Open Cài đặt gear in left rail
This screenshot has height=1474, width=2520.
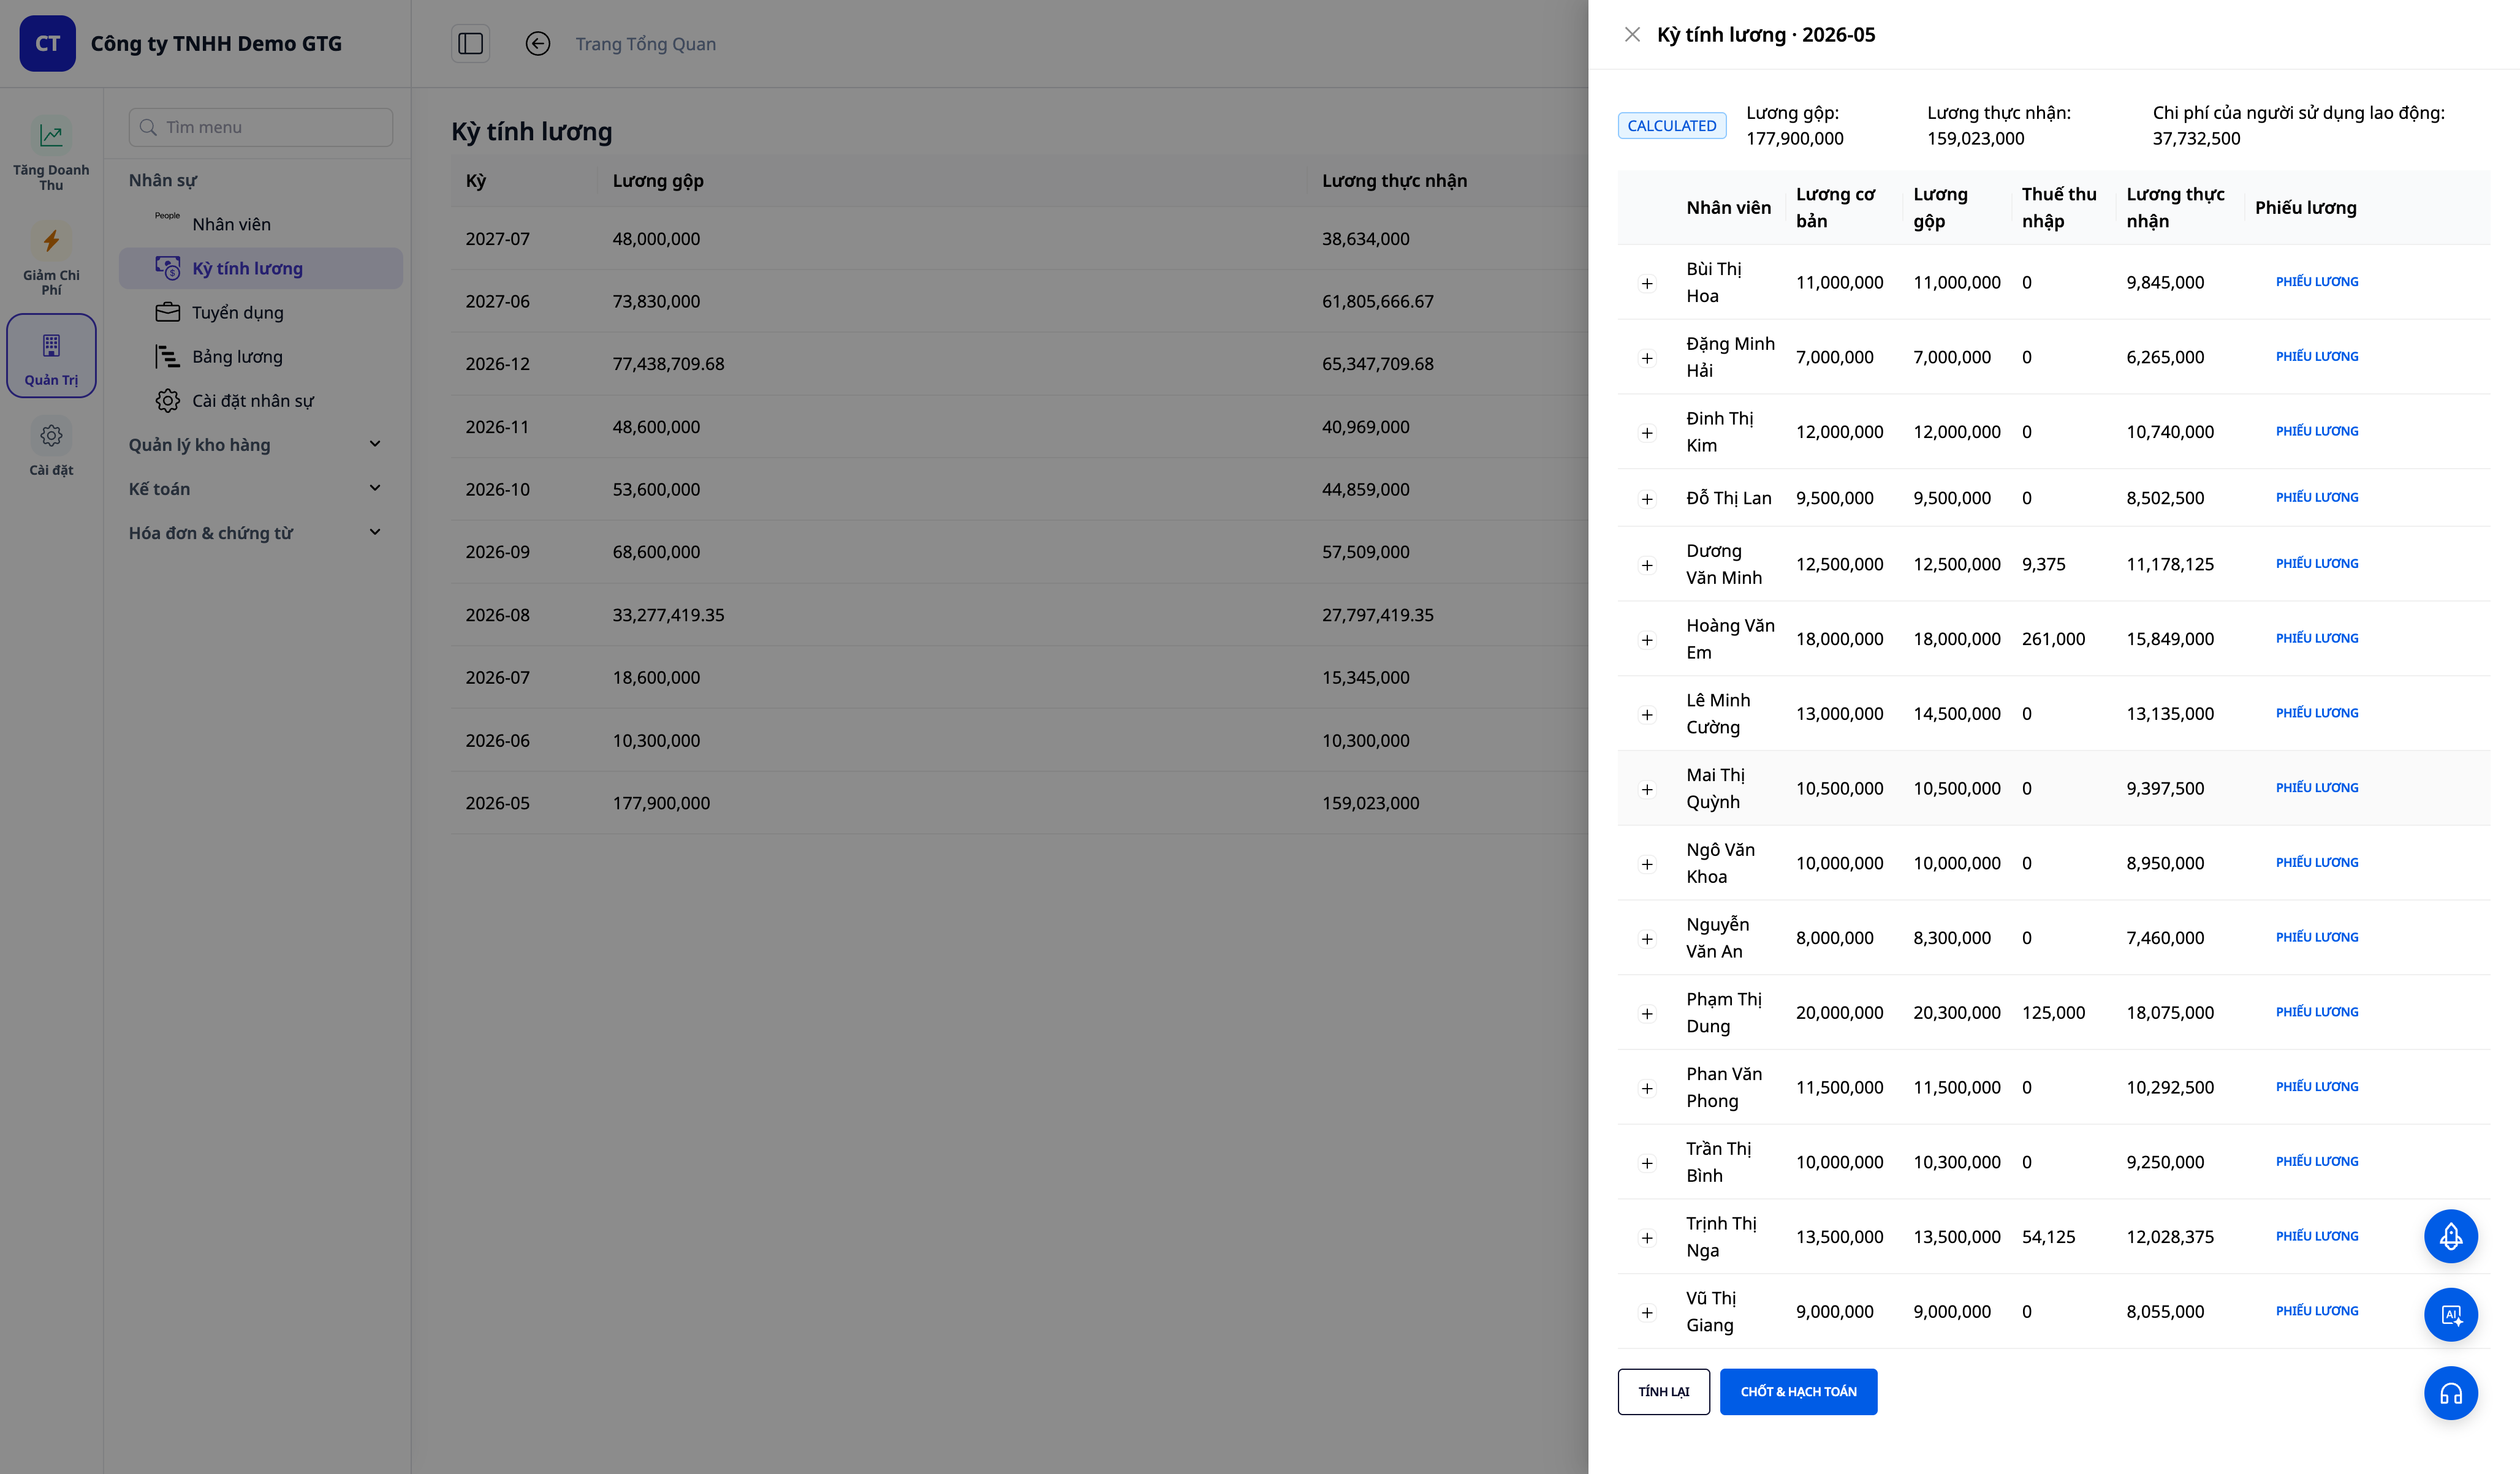51,436
